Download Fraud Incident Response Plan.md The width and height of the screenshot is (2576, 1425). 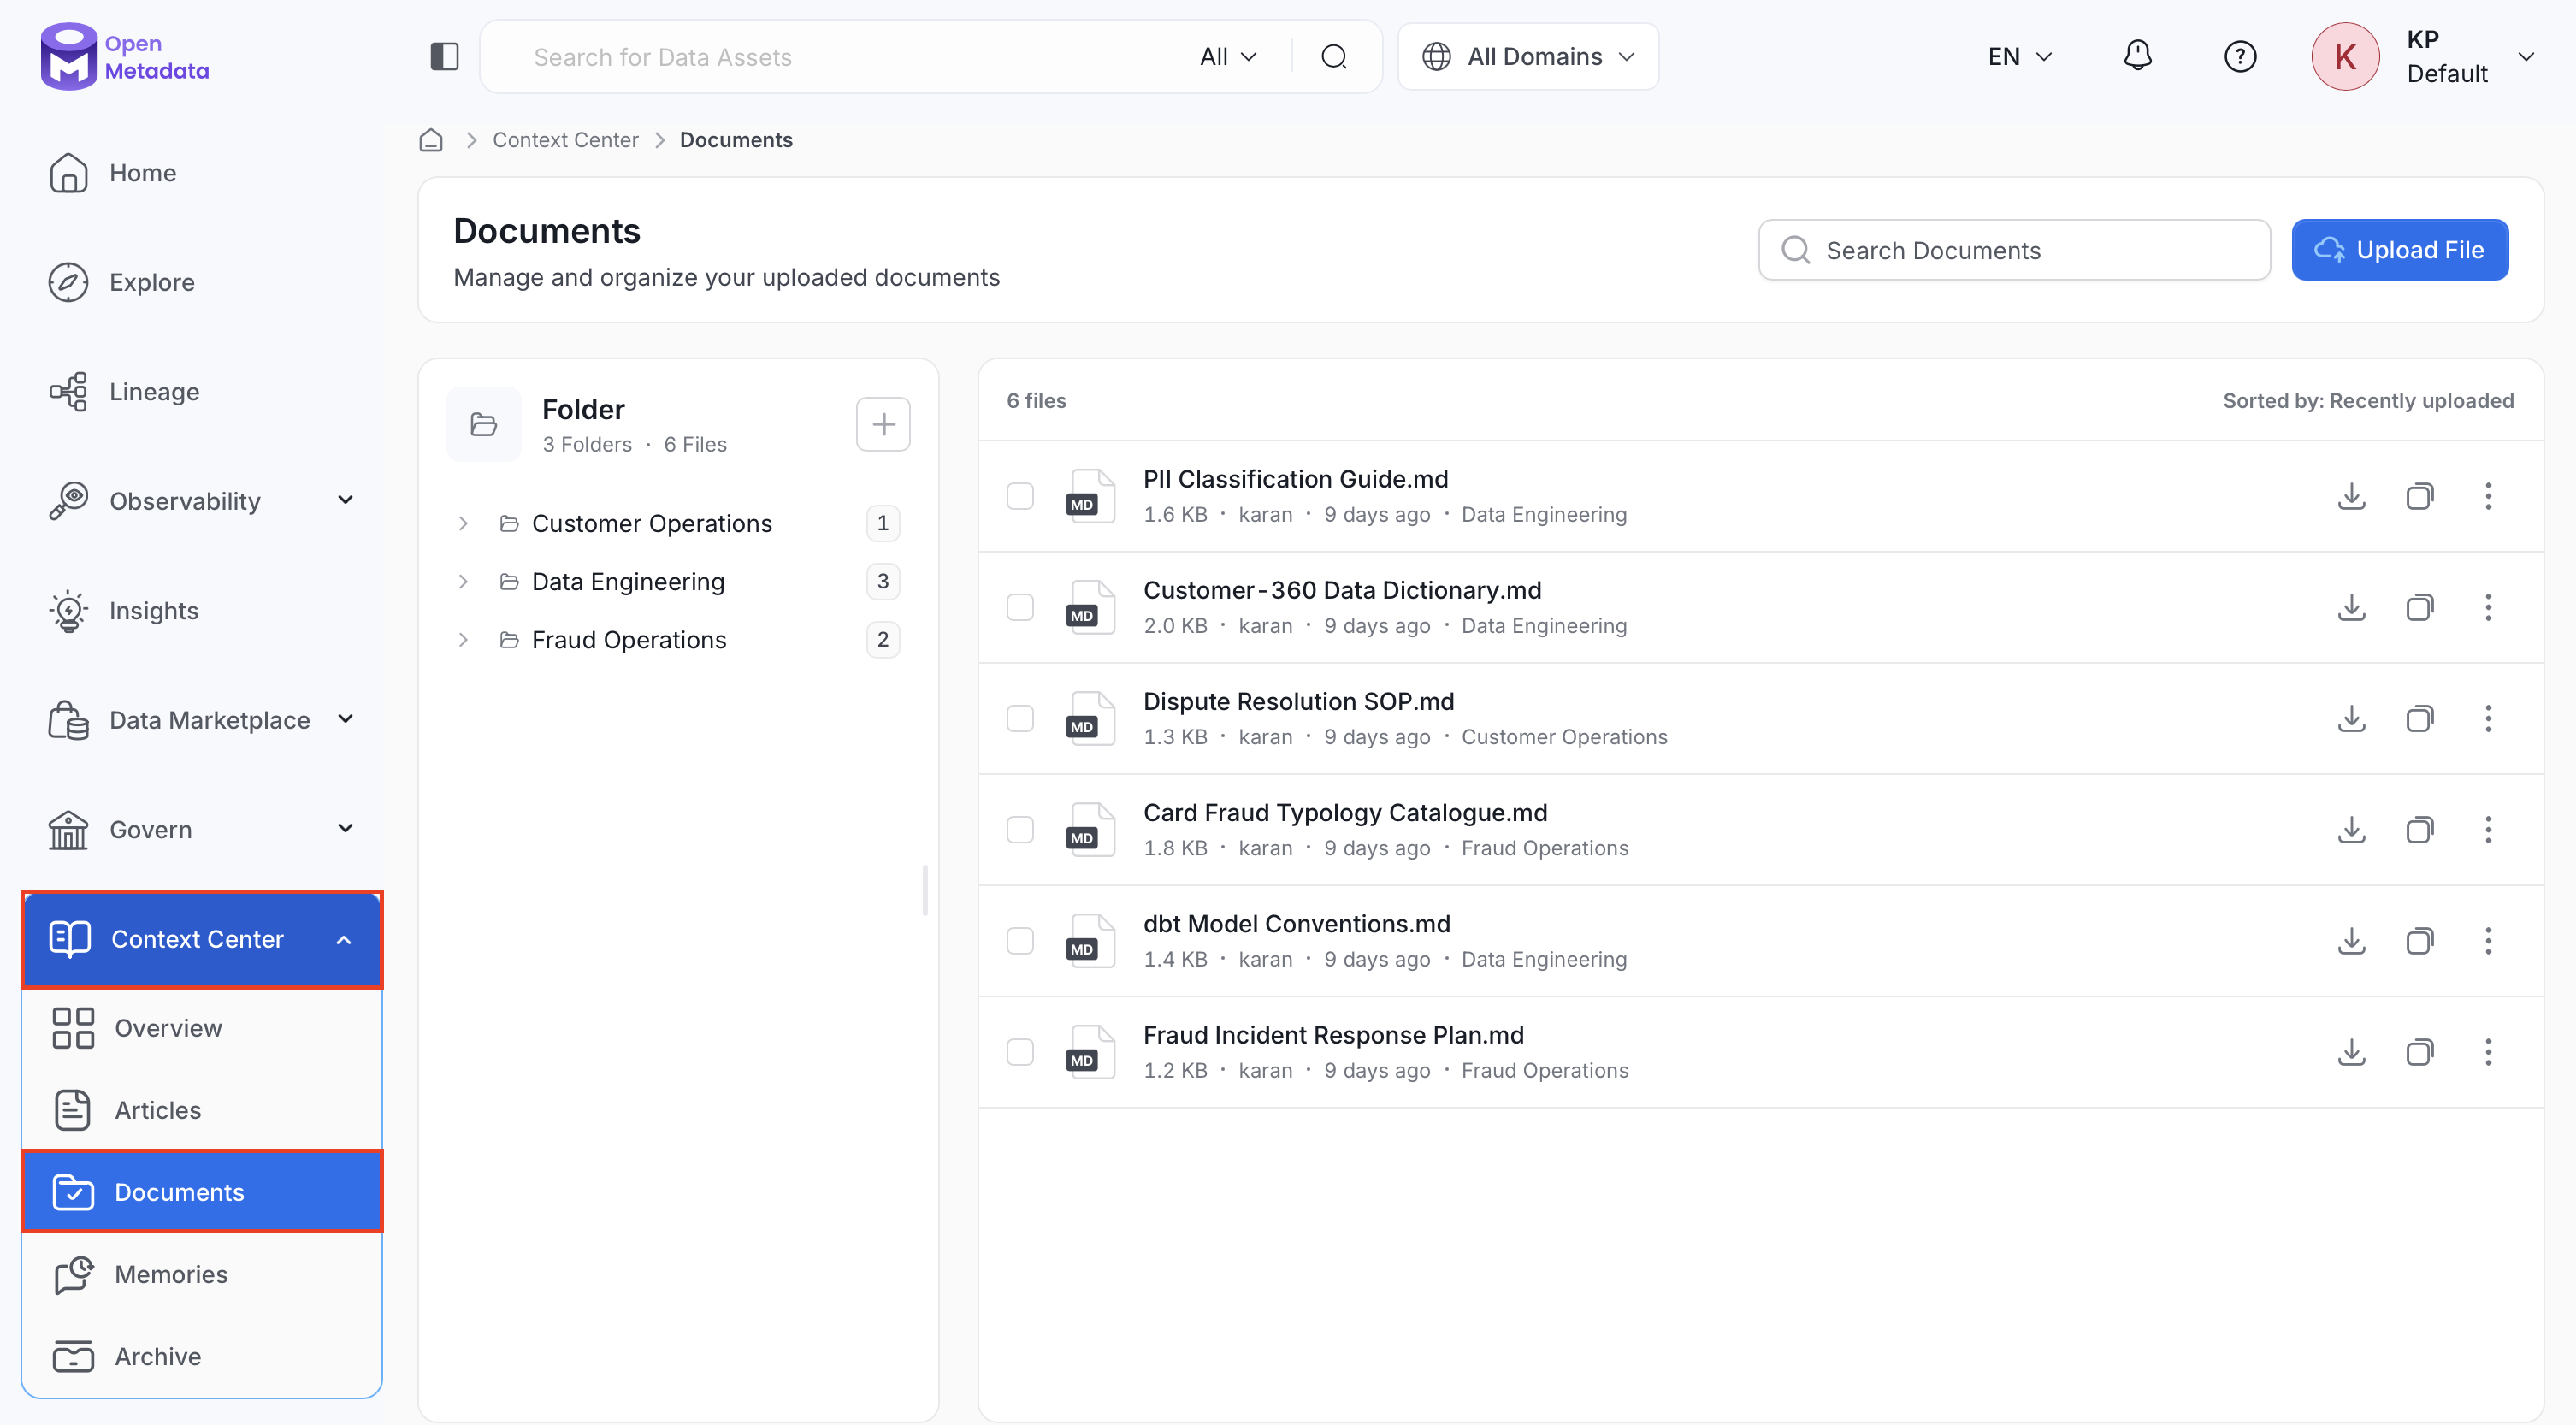(x=2351, y=1051)
